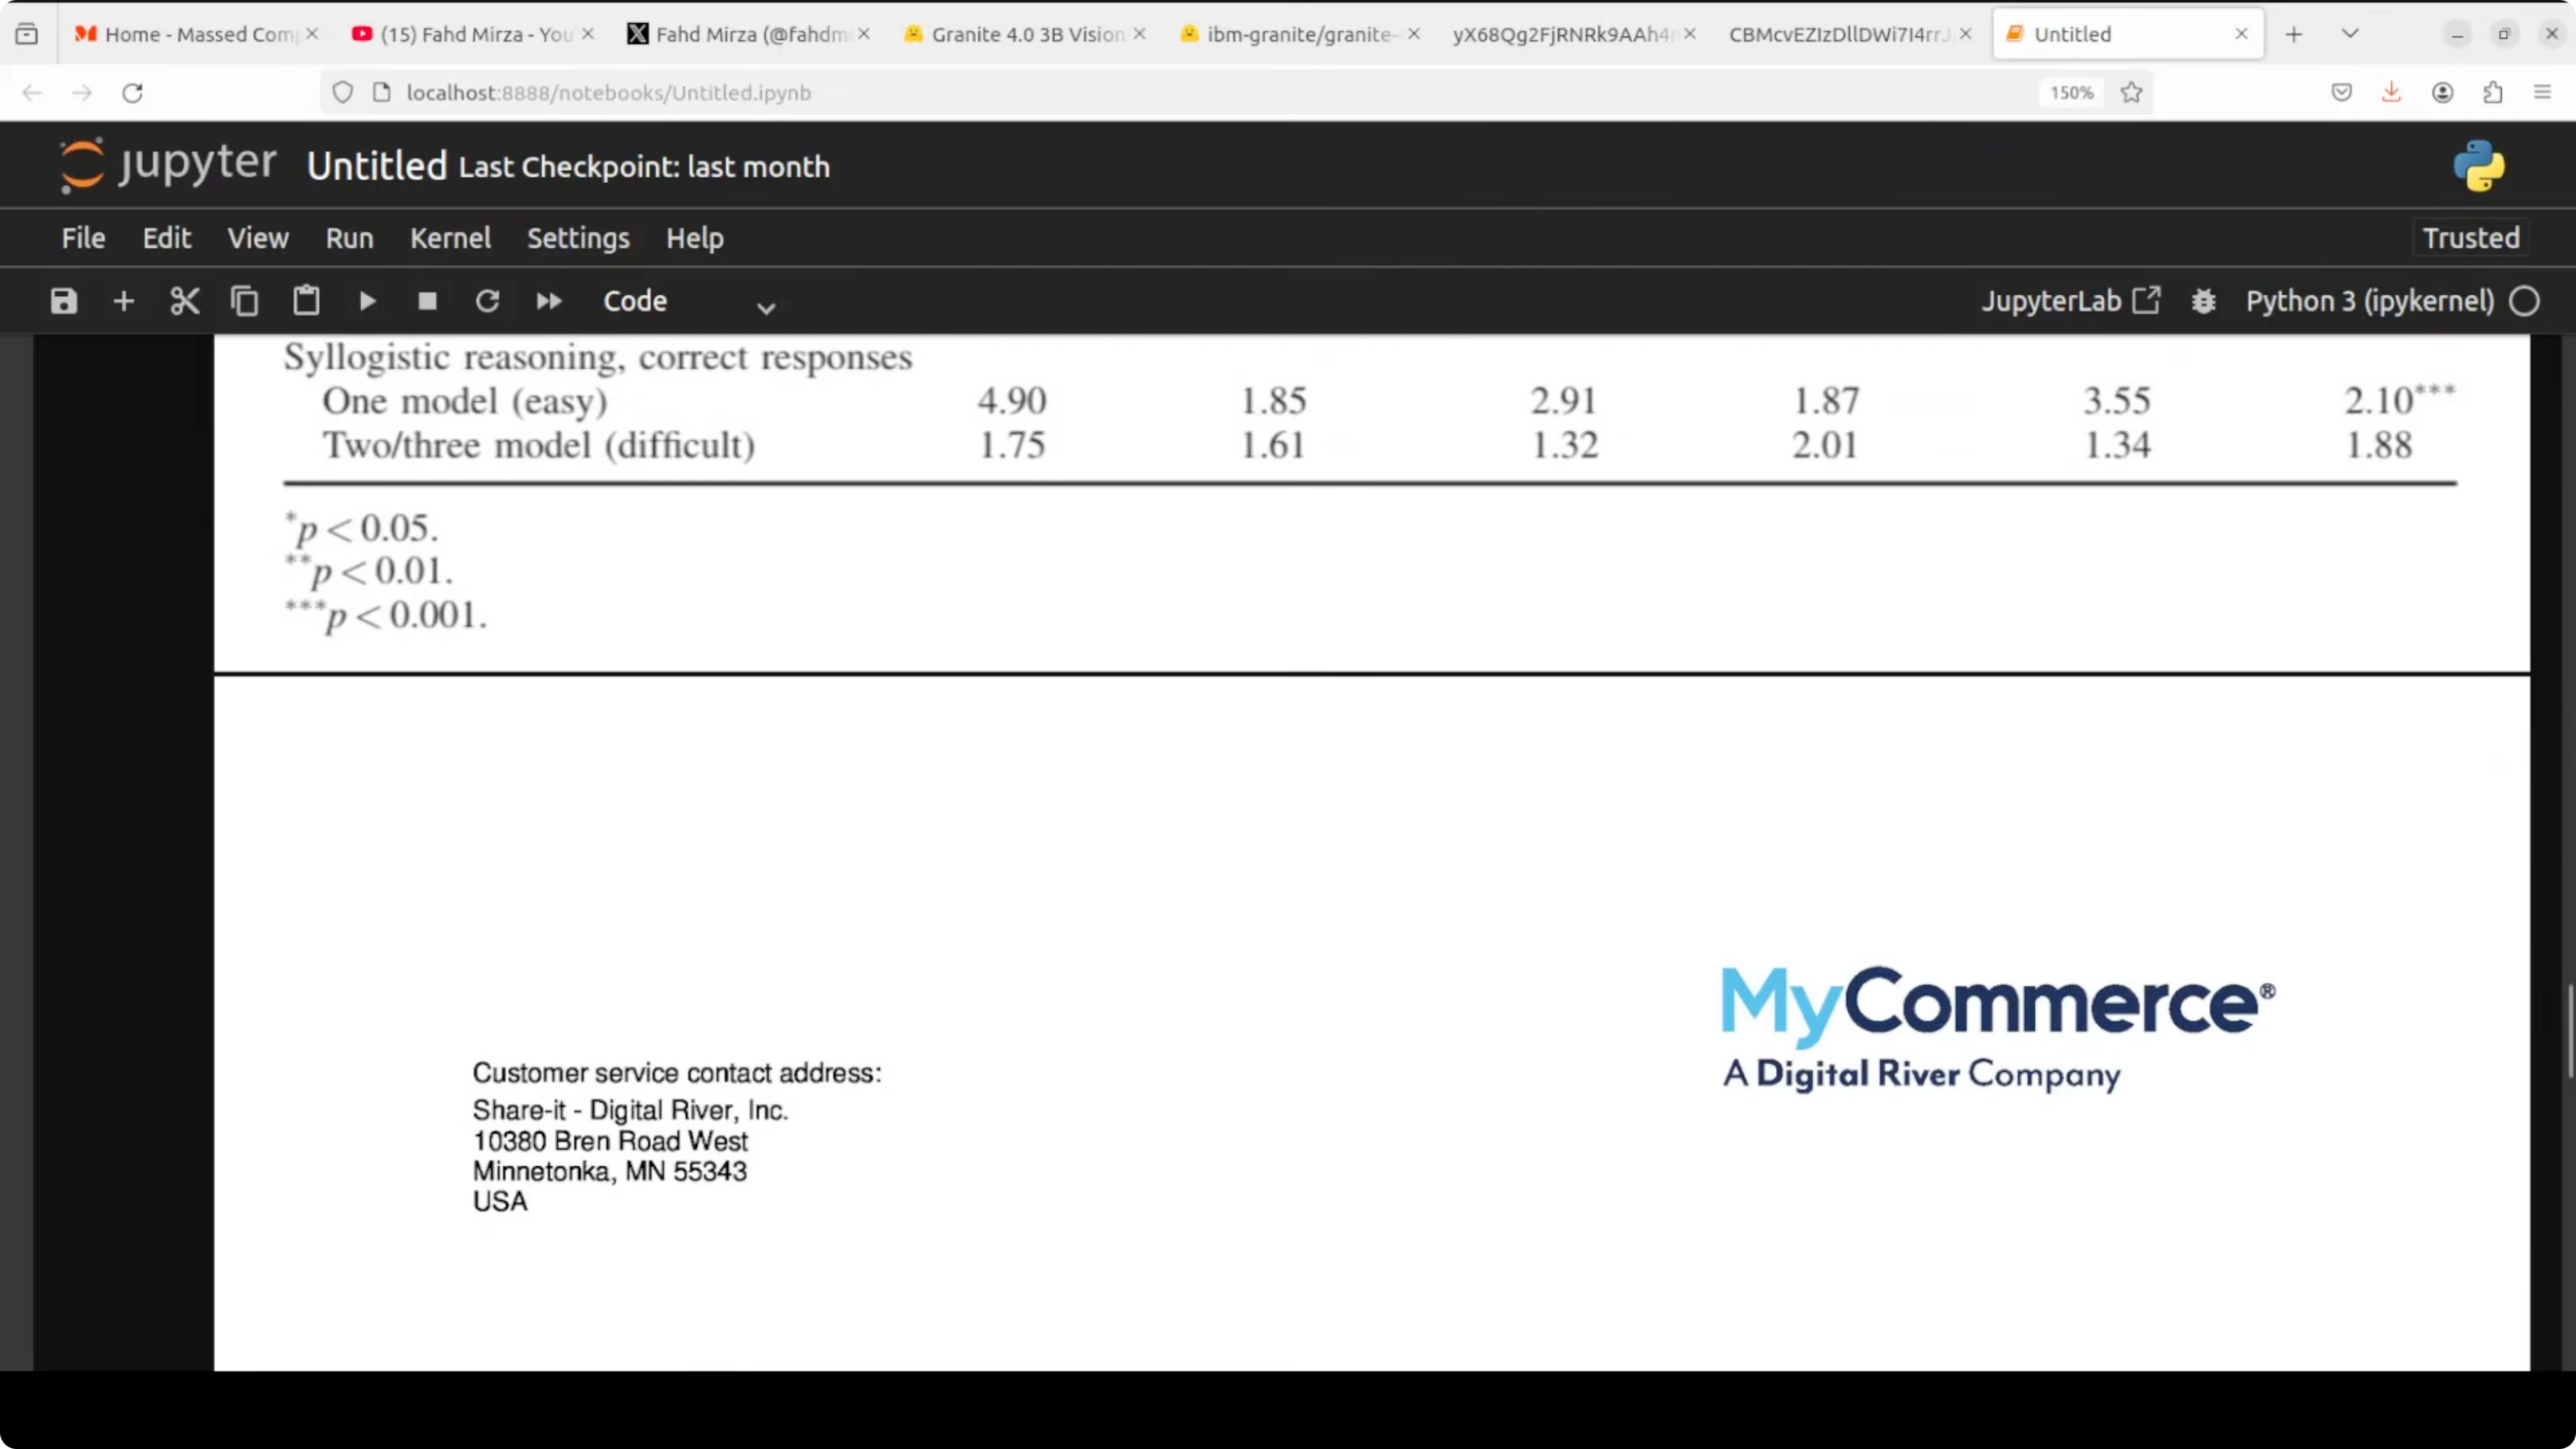The image size is (2576, 1449).
Task: Click the browser address bar URL
Action: pos(608,93)
